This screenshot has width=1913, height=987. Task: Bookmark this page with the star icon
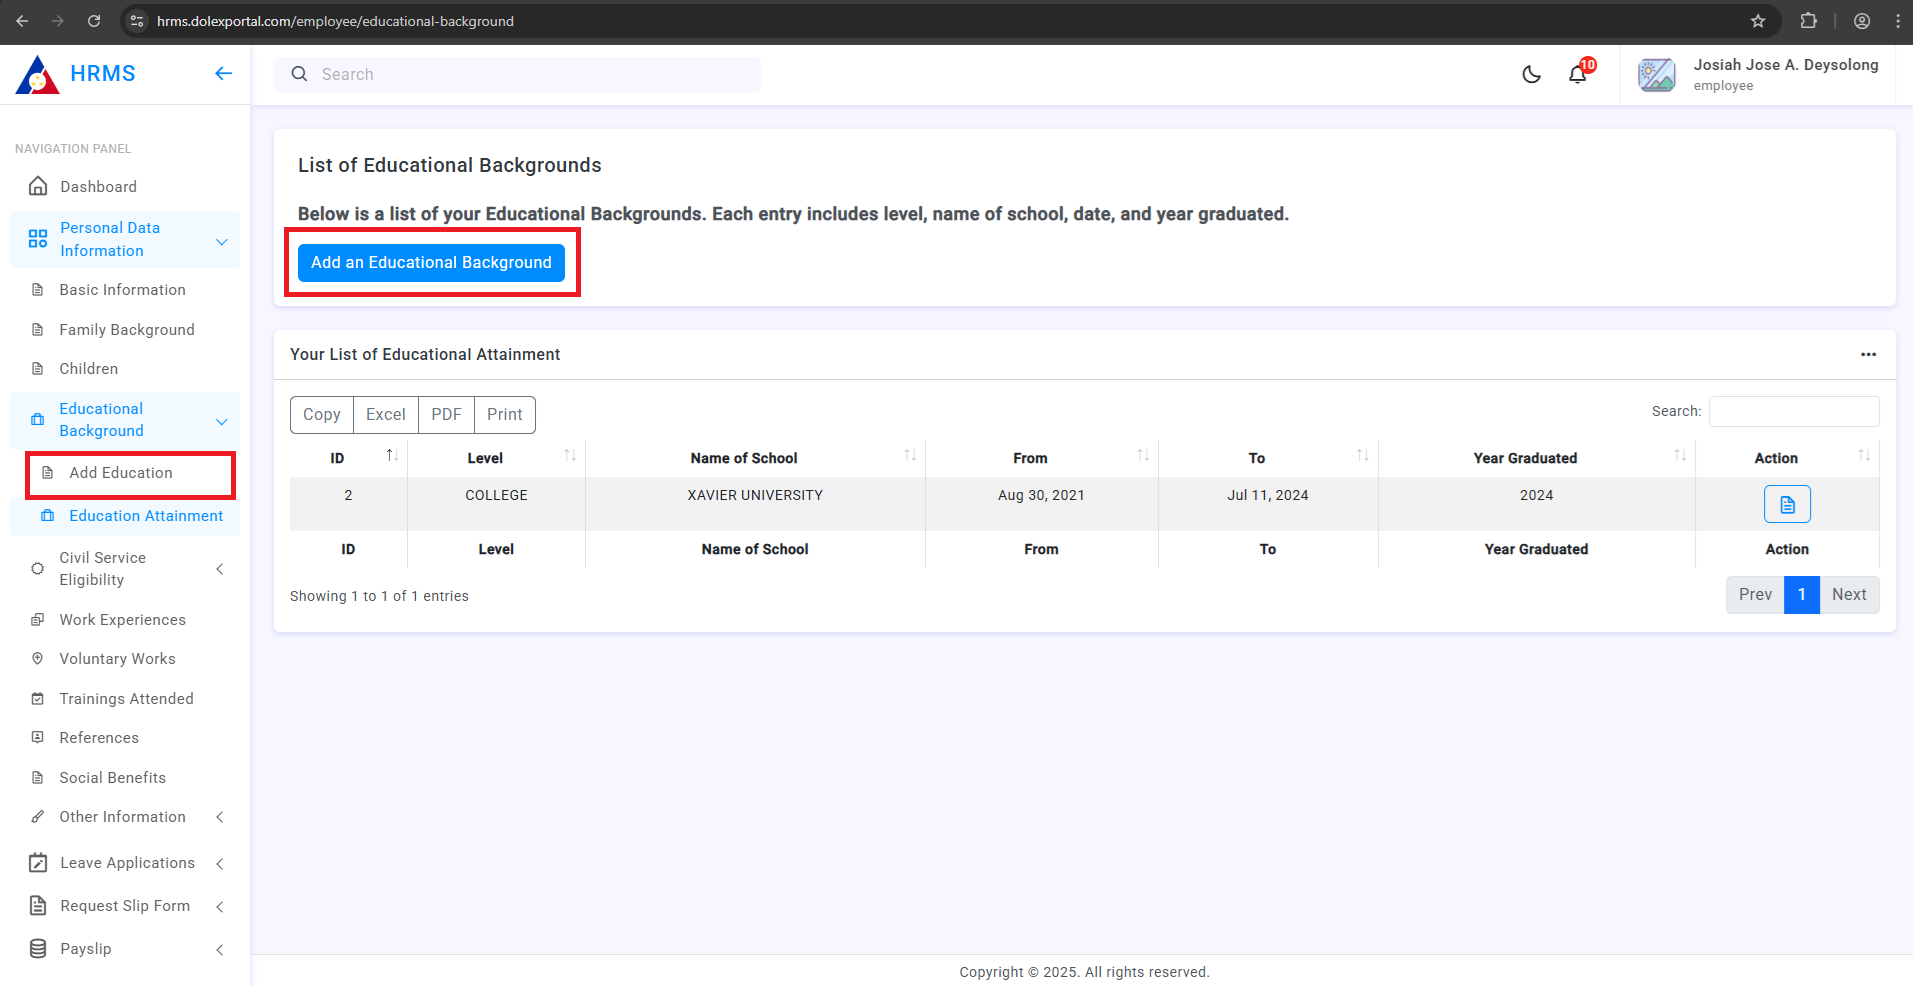click(x=1758, y=21)
